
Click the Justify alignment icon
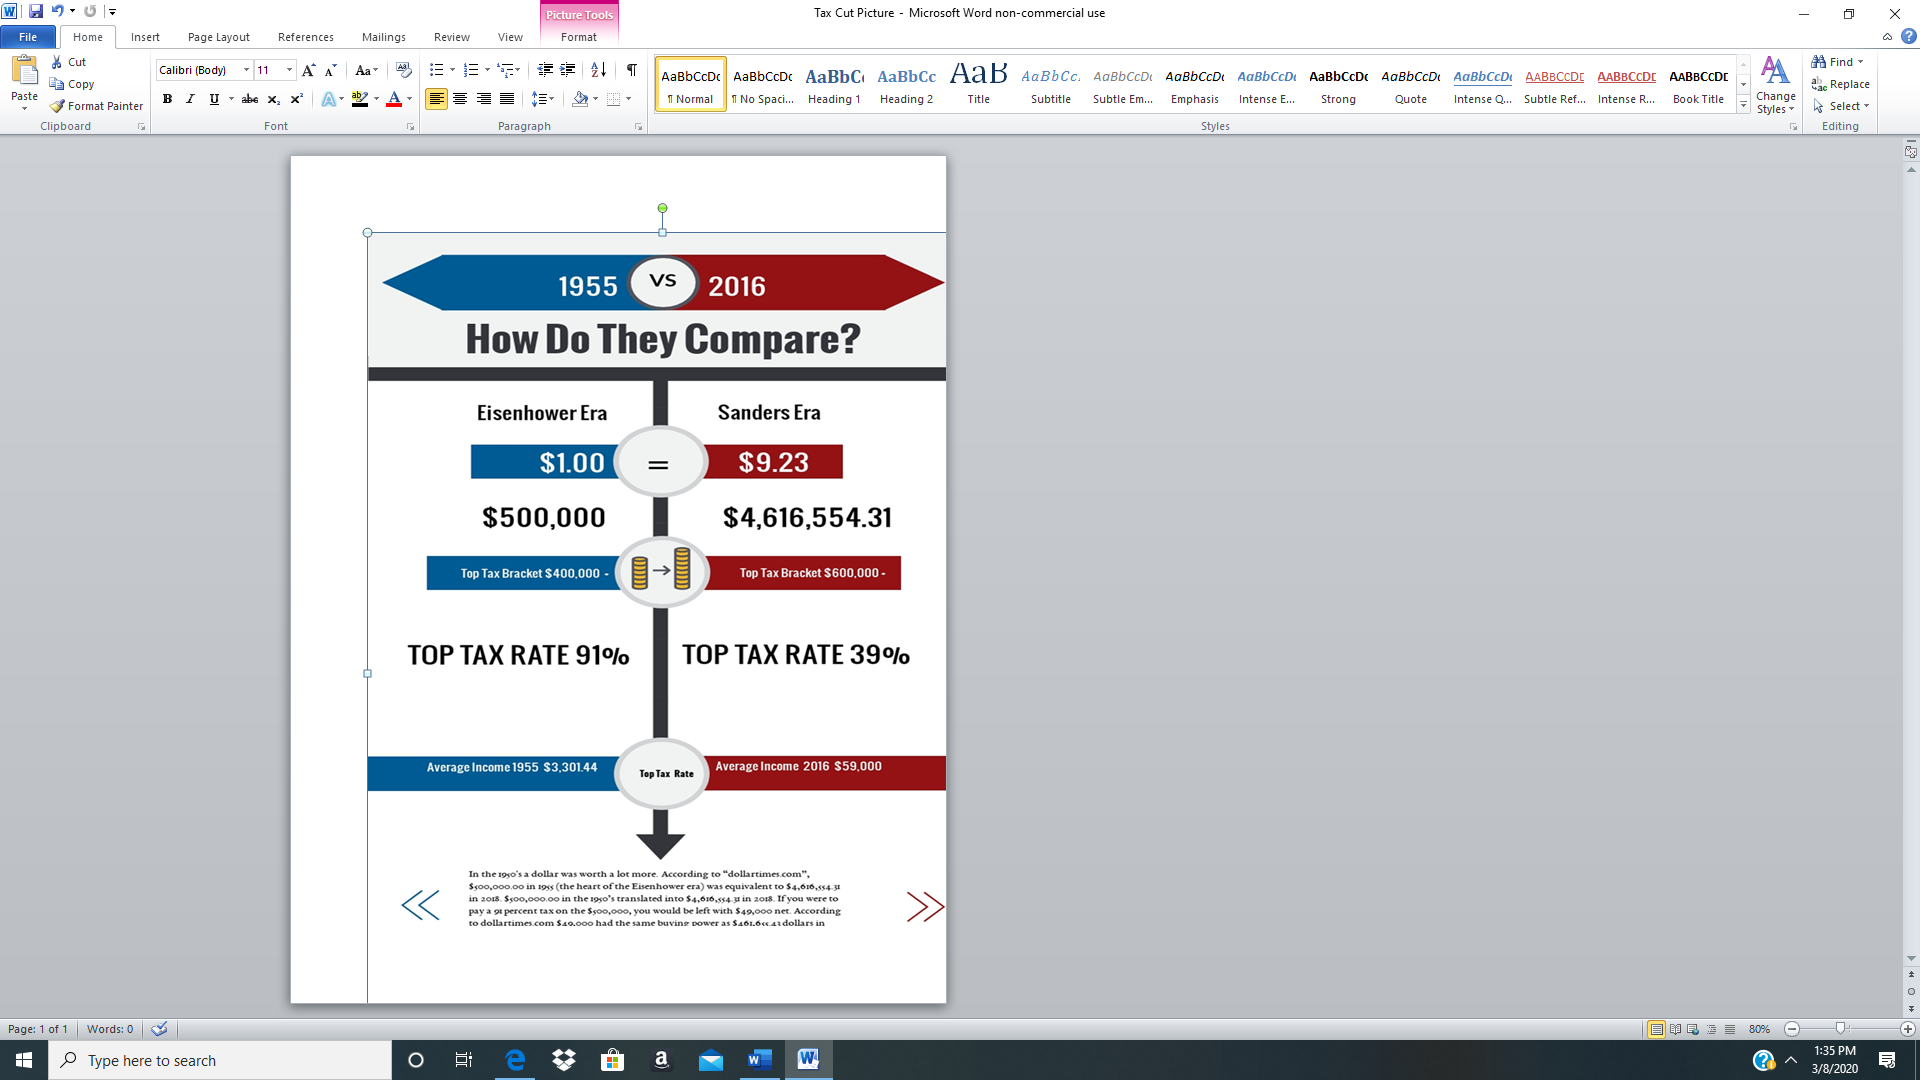click(x=508, y=99)
